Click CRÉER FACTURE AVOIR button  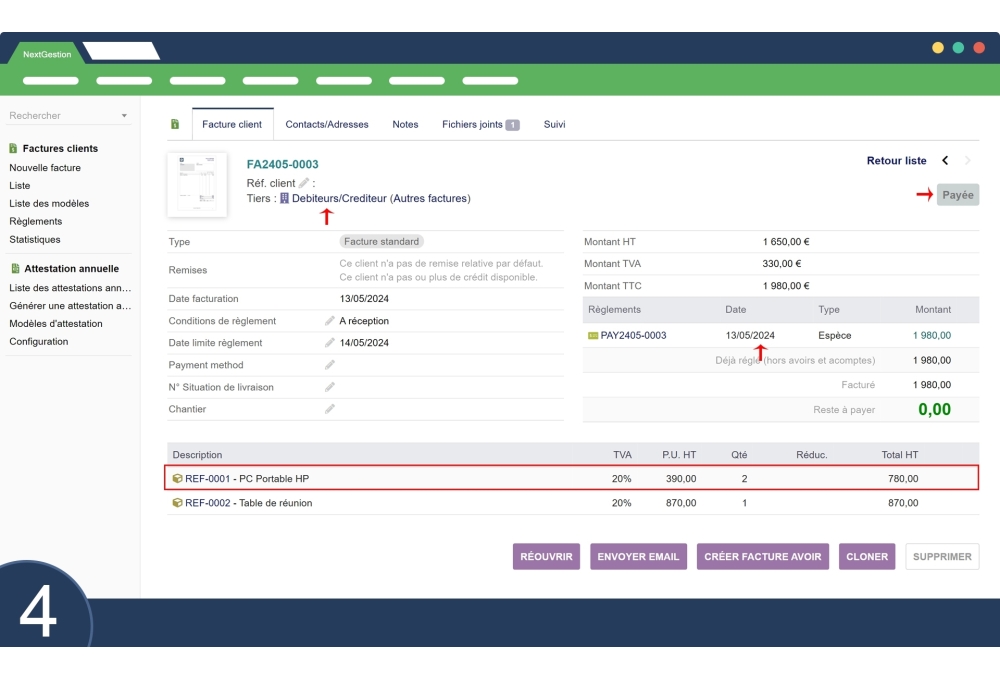(x=762, y=557)
